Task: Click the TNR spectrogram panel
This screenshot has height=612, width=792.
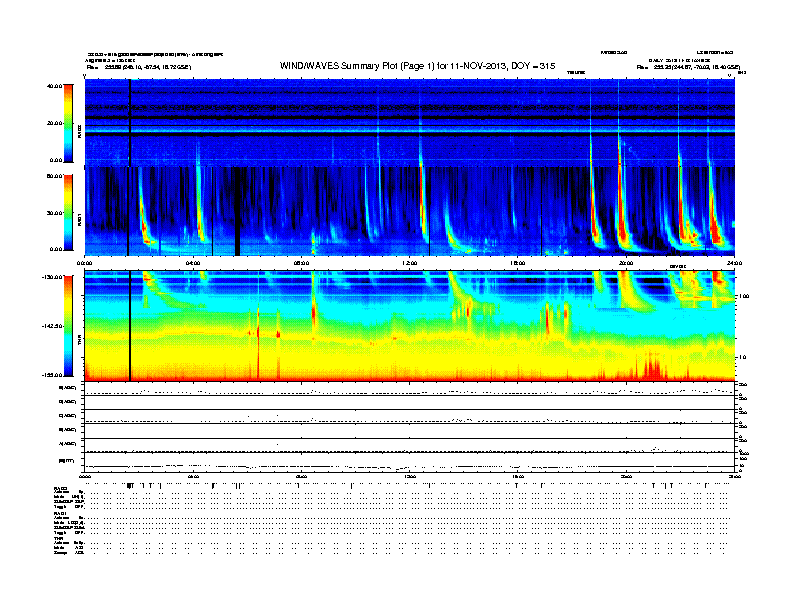Action: pos(410,326)
